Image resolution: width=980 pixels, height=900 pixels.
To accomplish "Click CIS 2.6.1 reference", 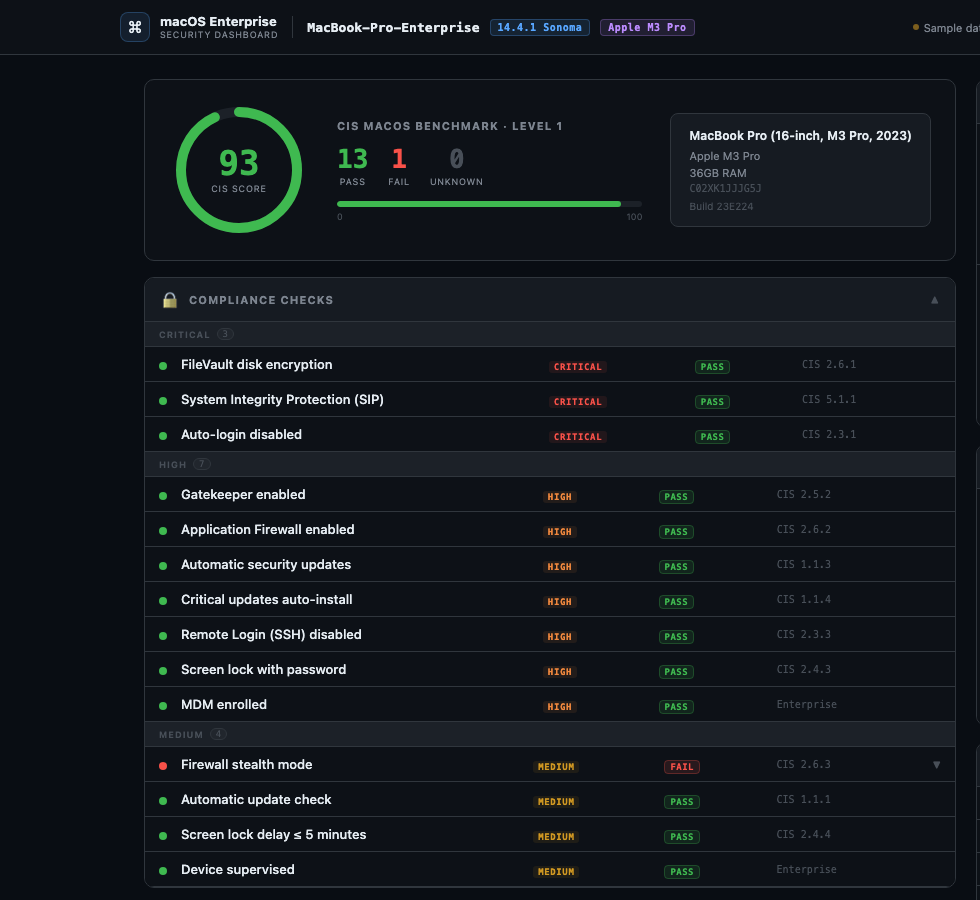I will point(829,364).
